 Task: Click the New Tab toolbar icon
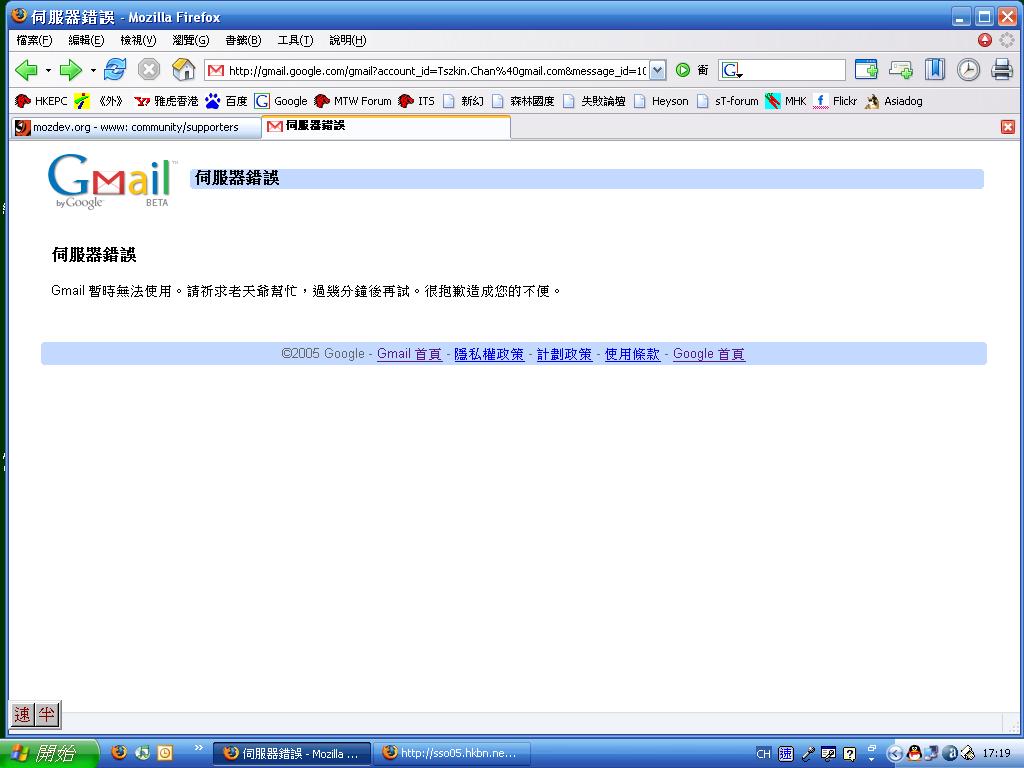[x=866, y=69]
